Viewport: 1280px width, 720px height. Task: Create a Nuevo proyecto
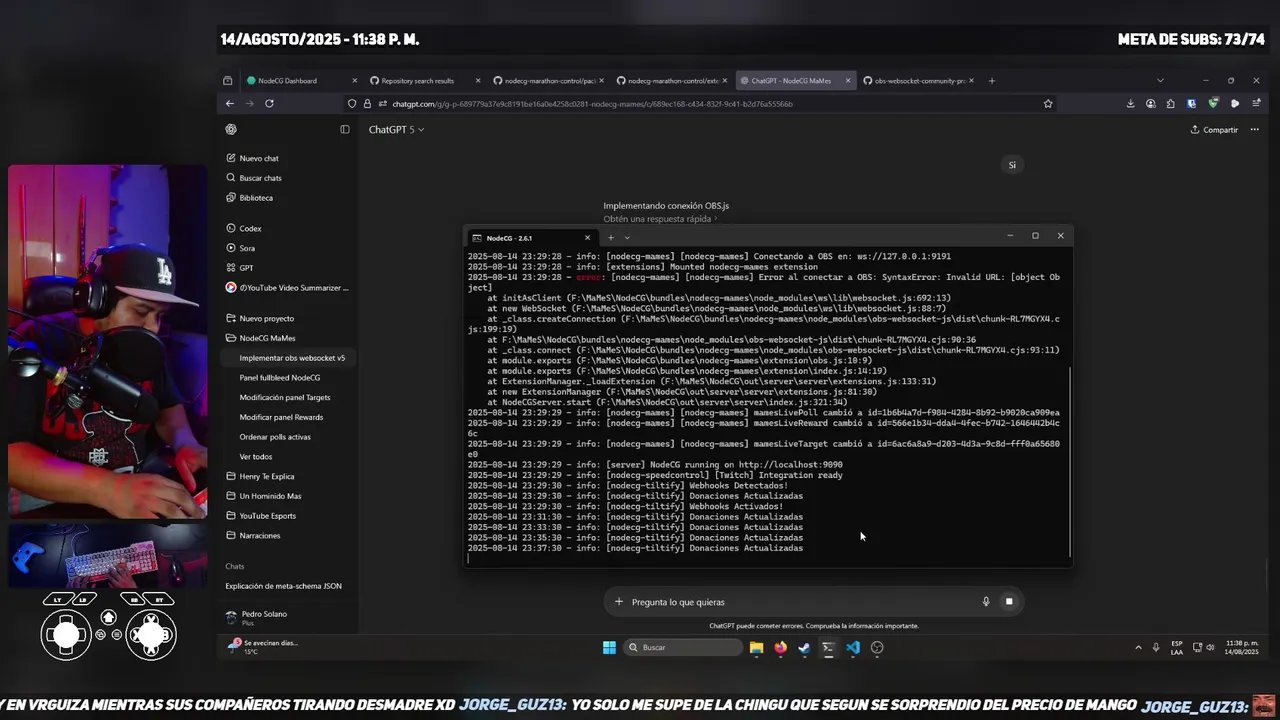click(260, 318)
